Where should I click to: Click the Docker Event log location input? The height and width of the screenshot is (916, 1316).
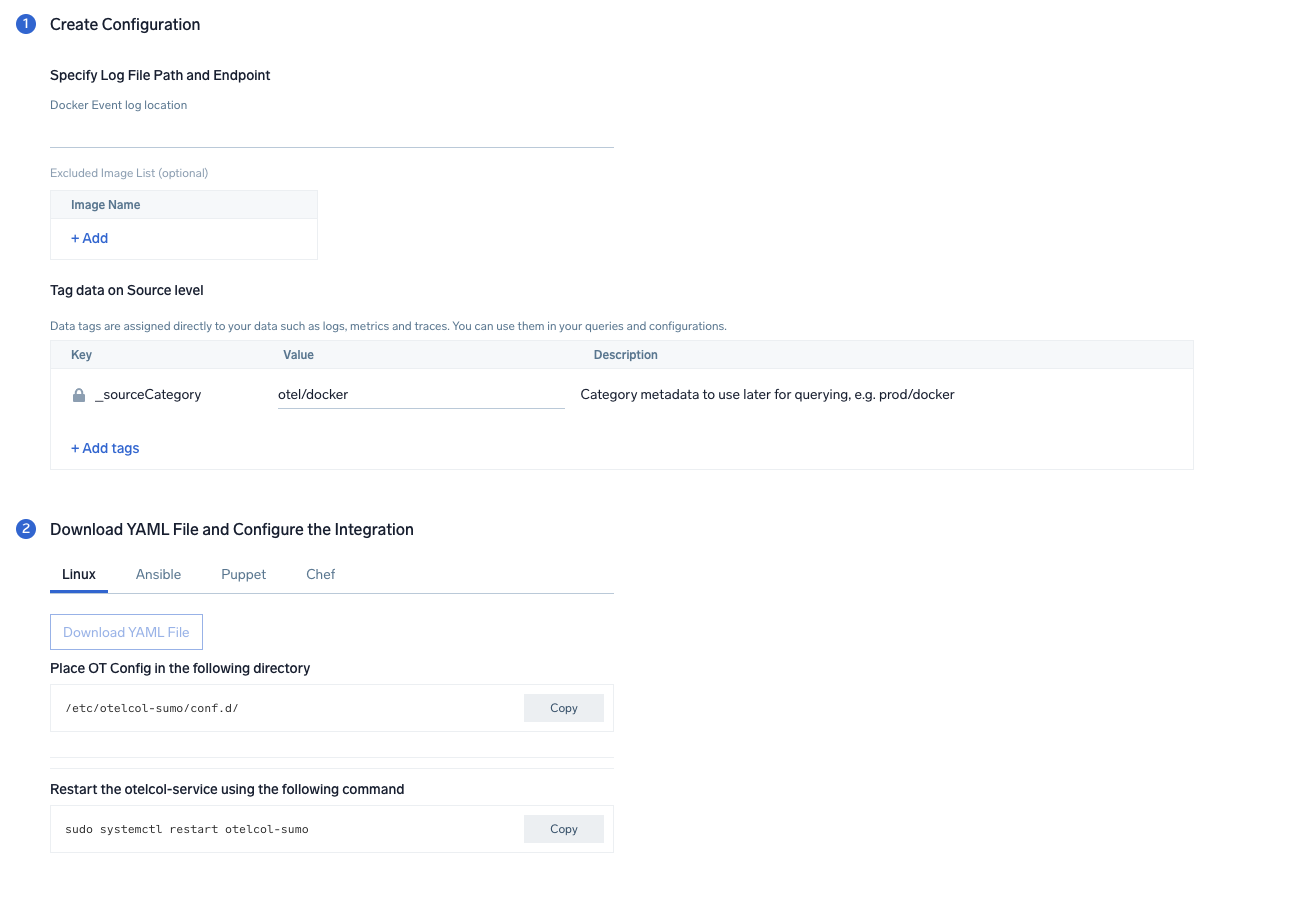[x=330, y=135]
